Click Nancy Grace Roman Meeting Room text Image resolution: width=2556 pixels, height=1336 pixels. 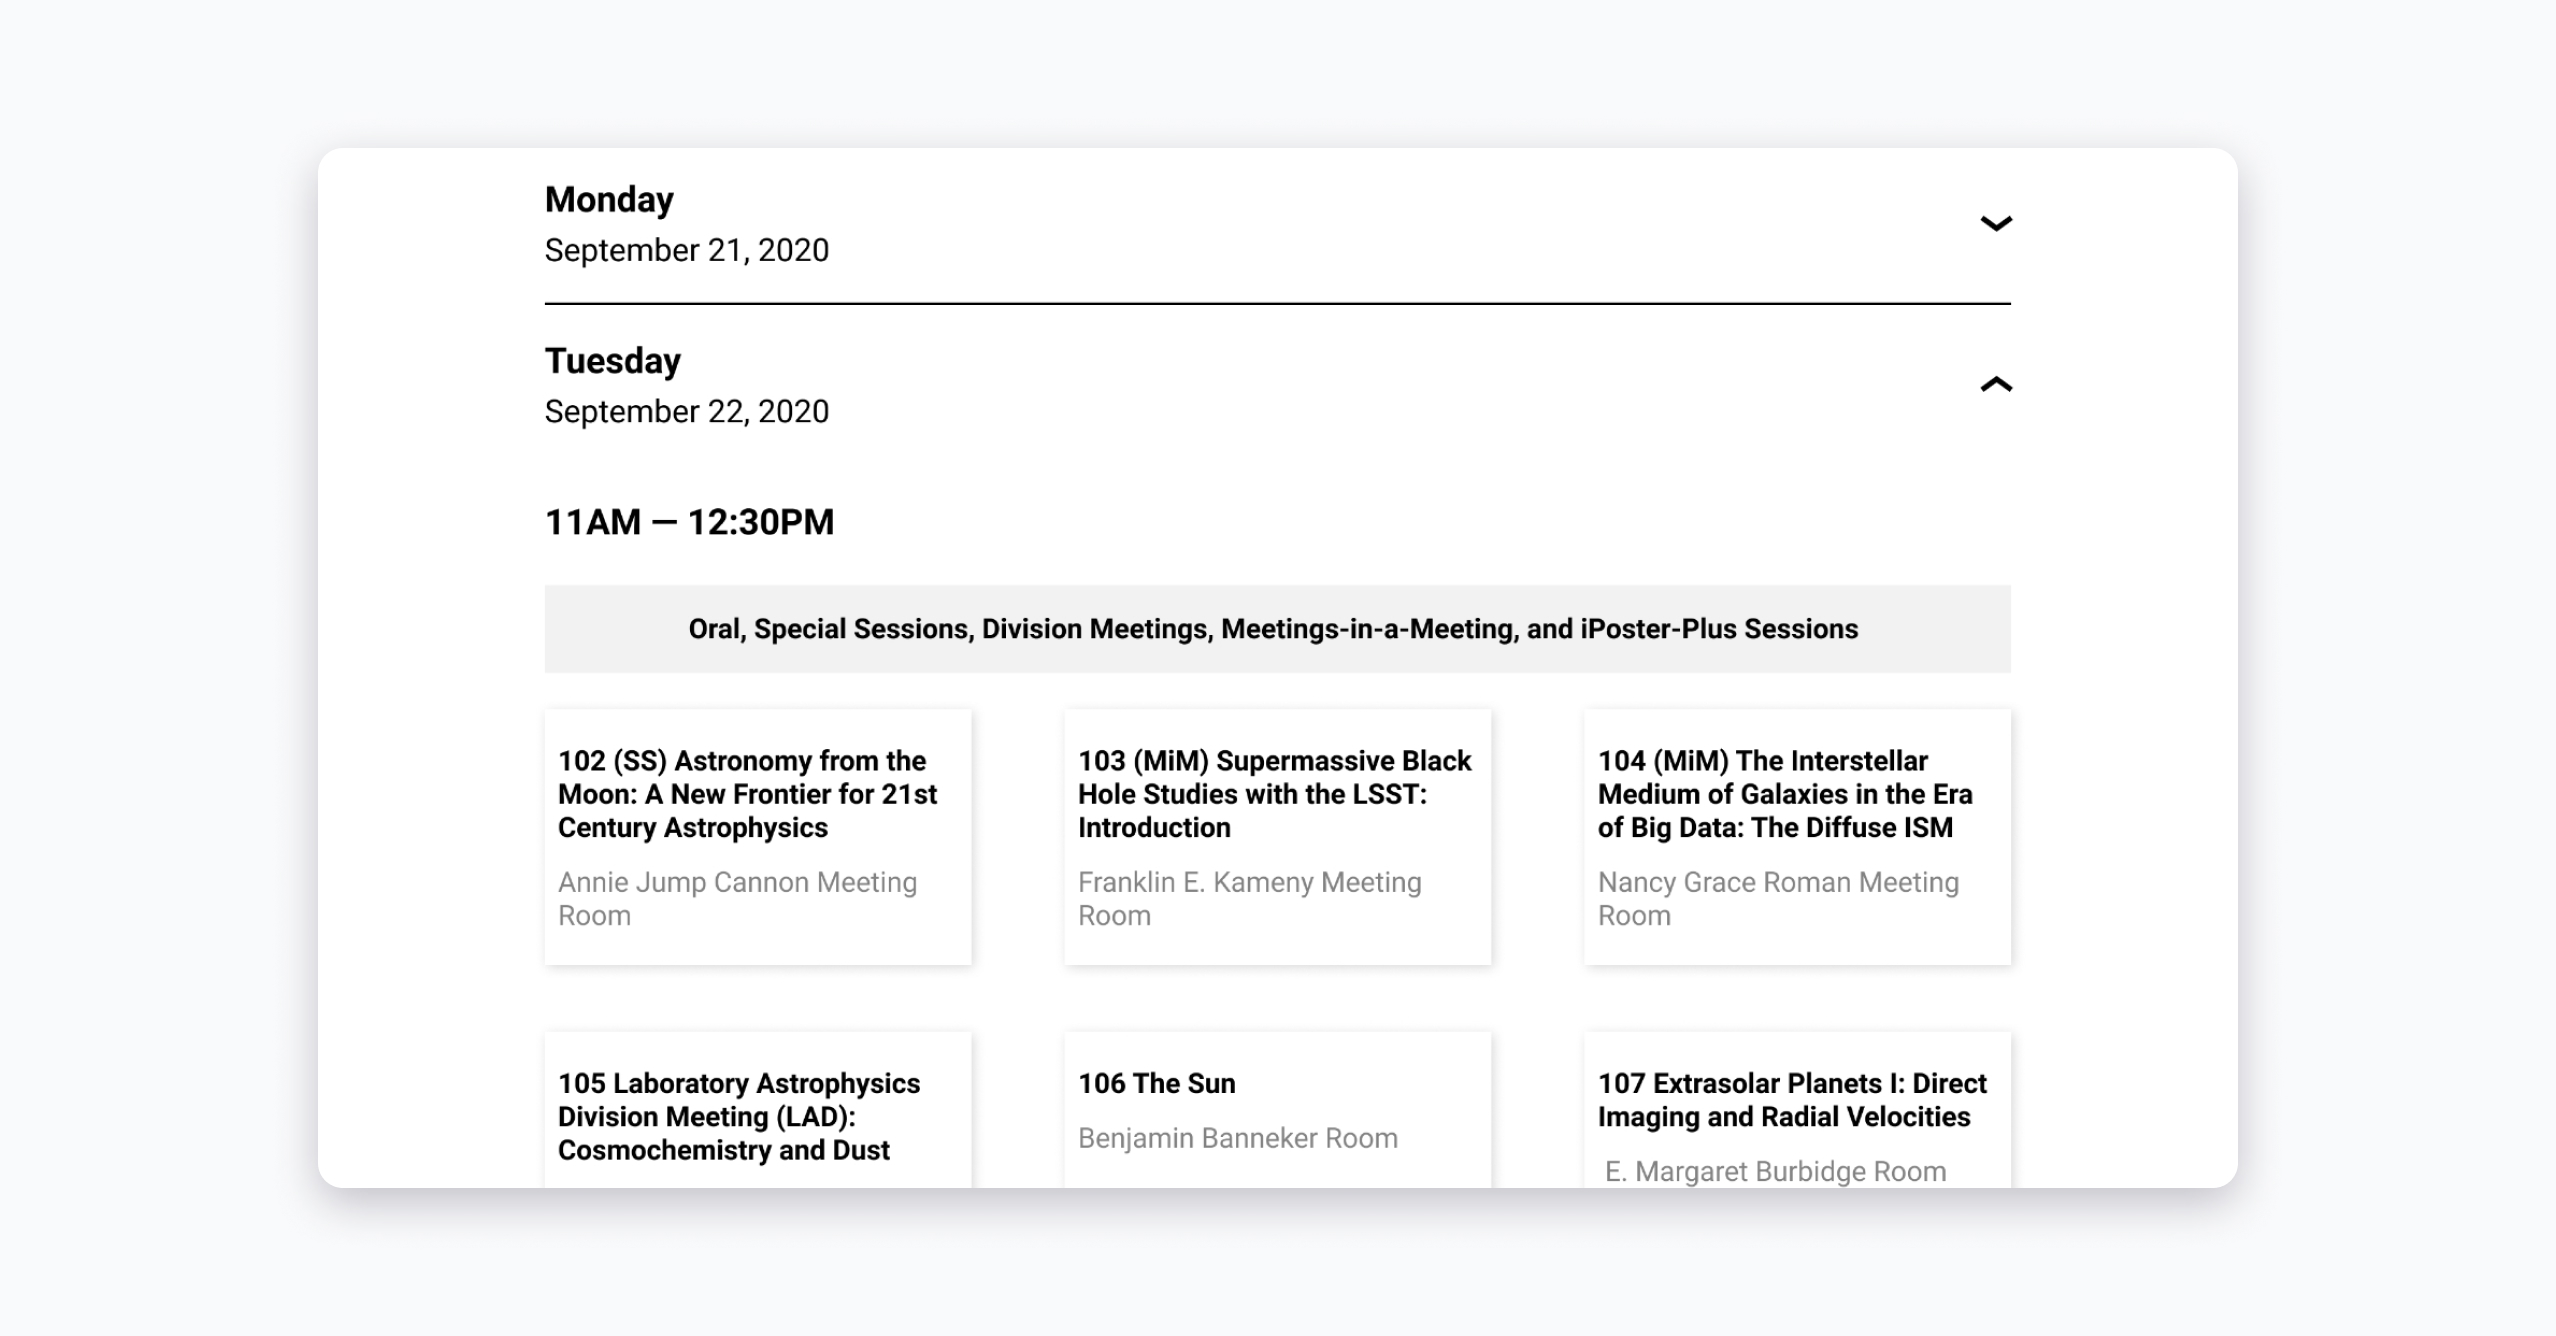[x=1778, y=899]
